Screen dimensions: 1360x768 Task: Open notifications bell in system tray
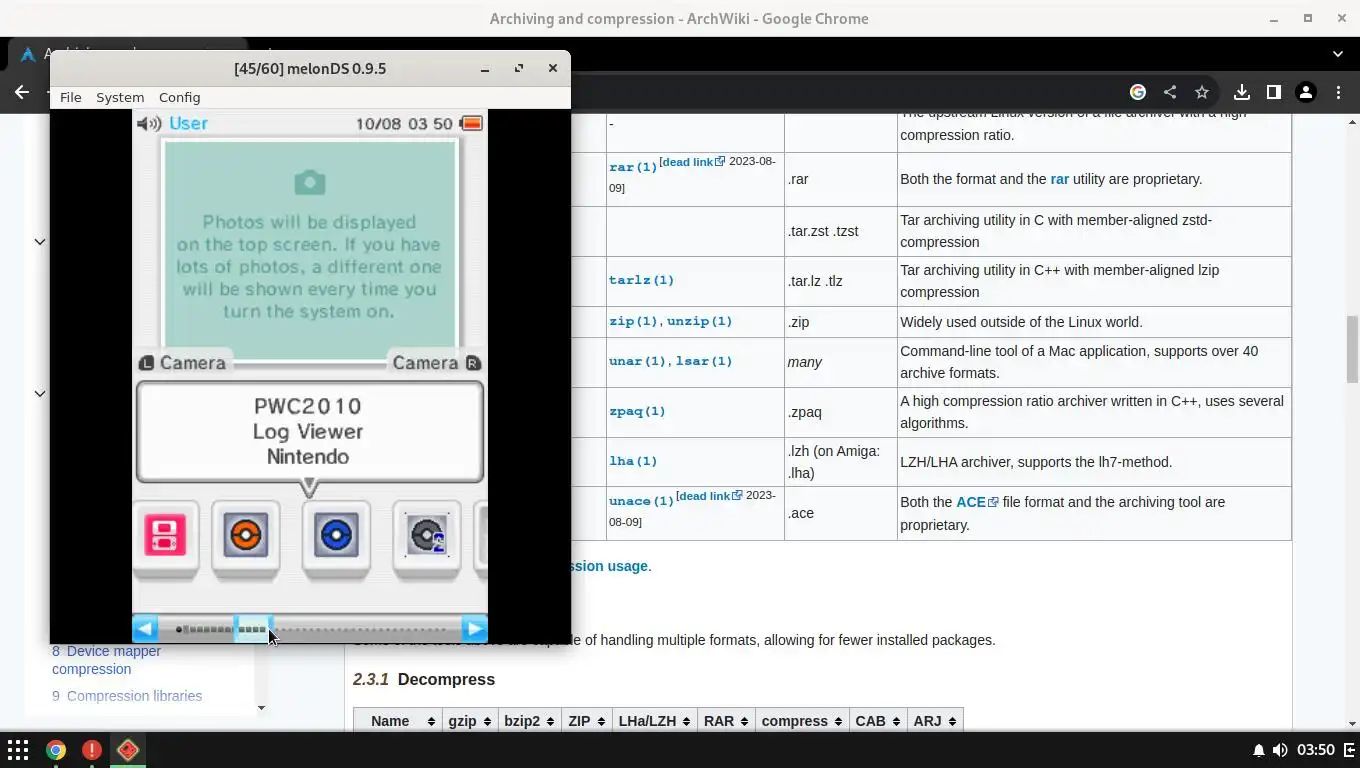click(1259, 750)
